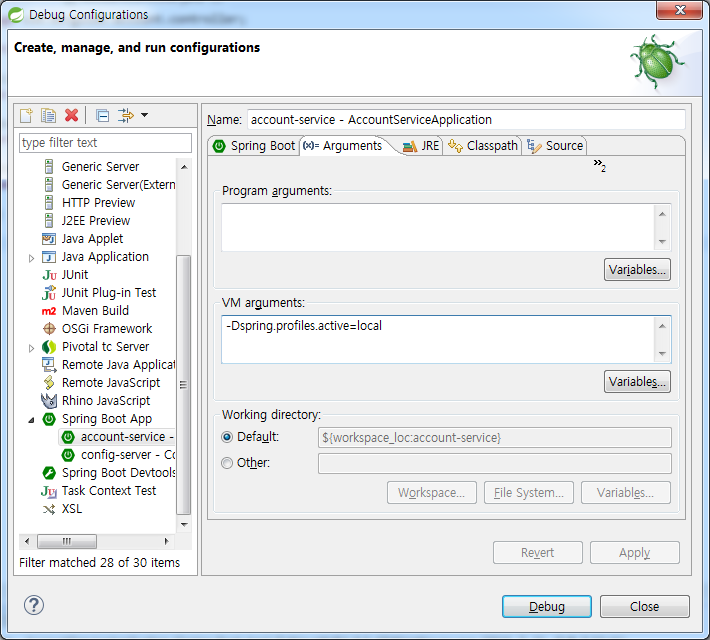
Task: Click the config-server configuration icon
Action: pyautogui.click(x=68, y=455)
